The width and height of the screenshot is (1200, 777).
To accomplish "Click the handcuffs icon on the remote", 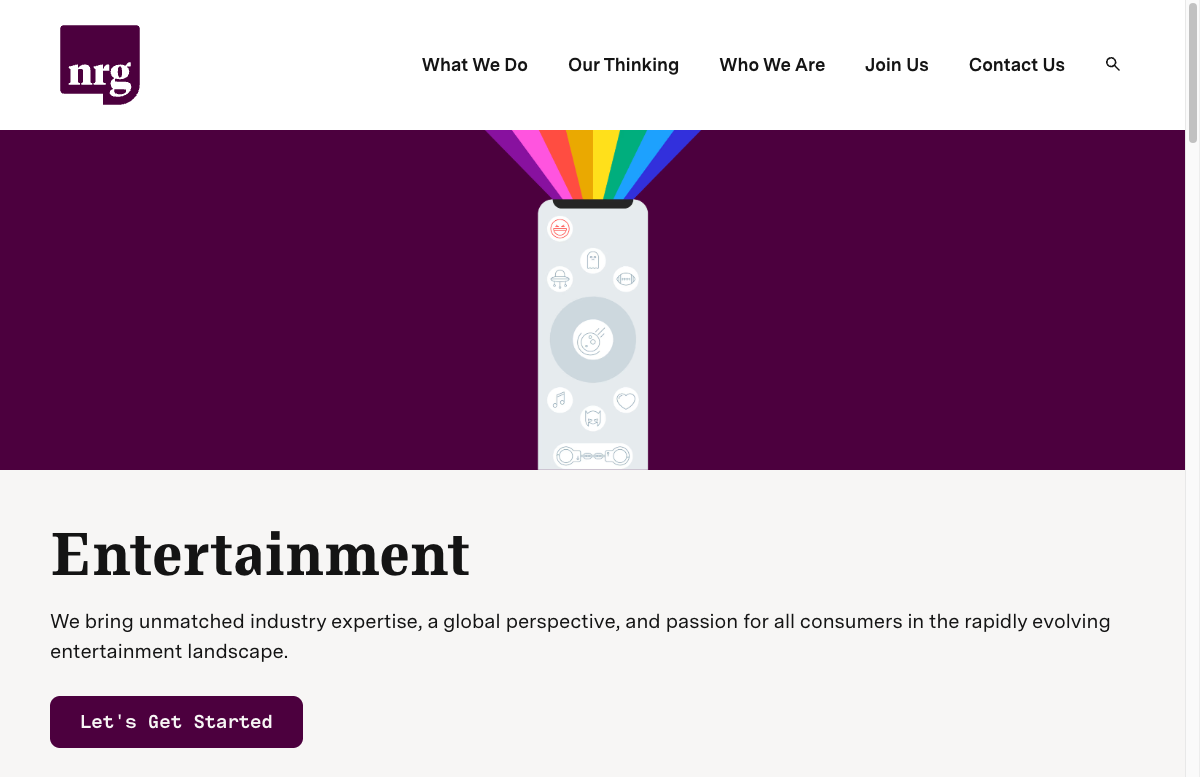I will click(593, 455).
